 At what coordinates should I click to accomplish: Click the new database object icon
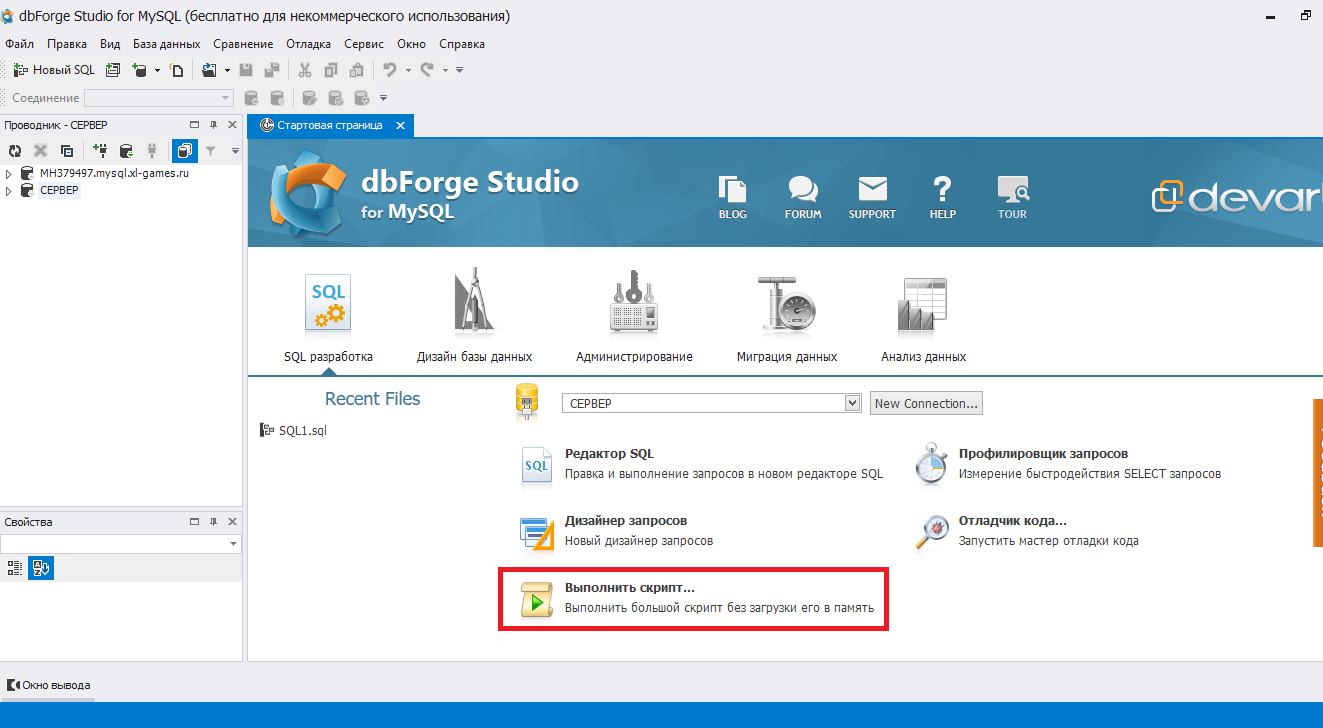tap(140, 70)
